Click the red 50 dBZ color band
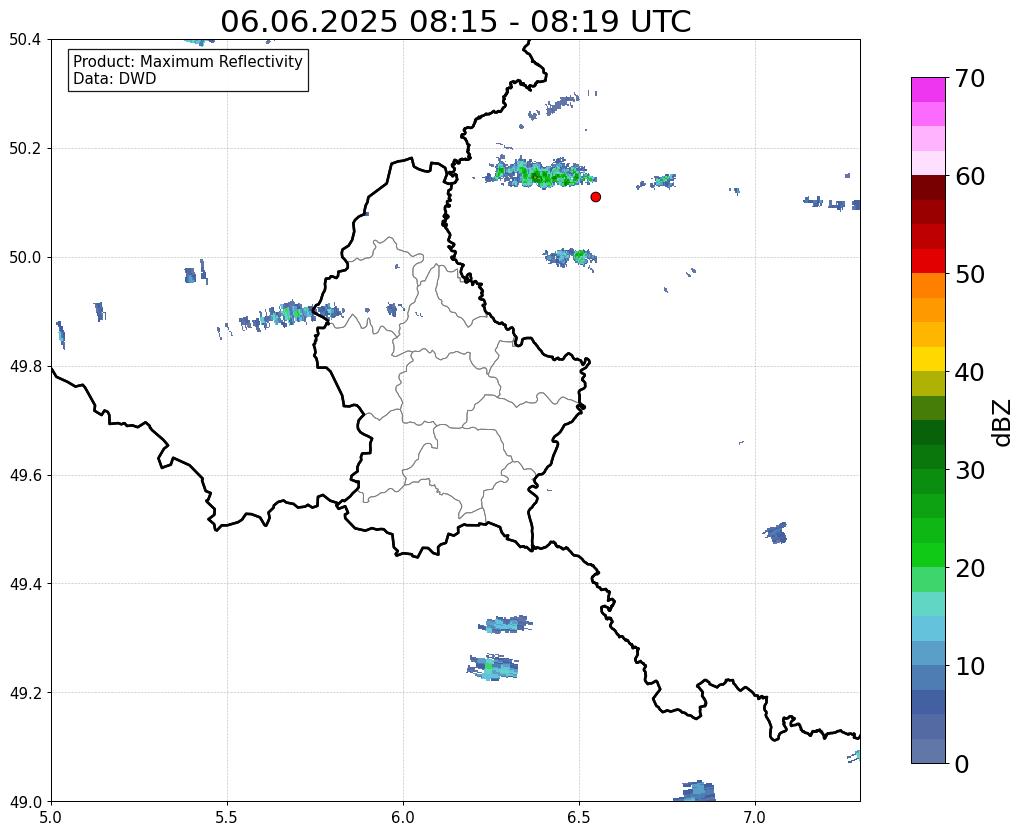This screenshot has width=1023, height=834. point(928,261)
